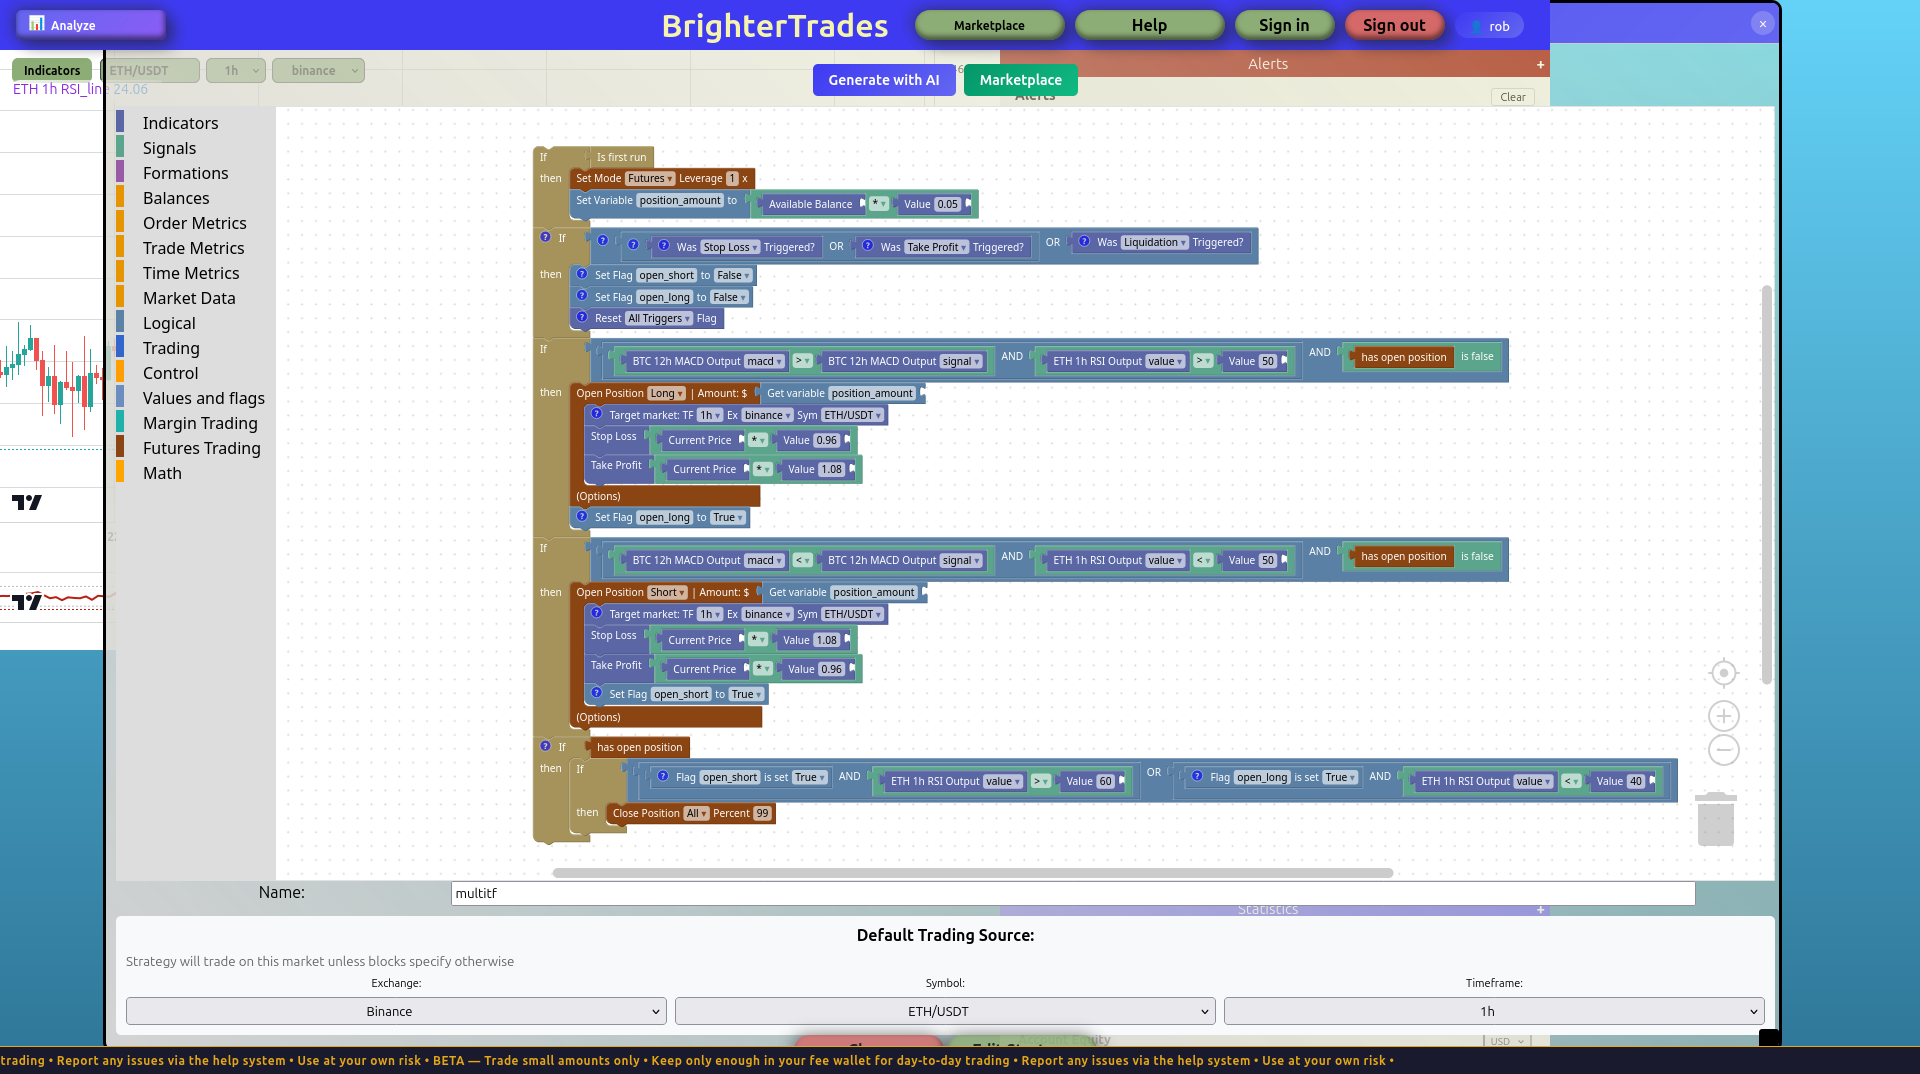Screen dimensions: 1920x1074
Task: Expand the Alerts panel plus icon
Action: pos(1541,64)
